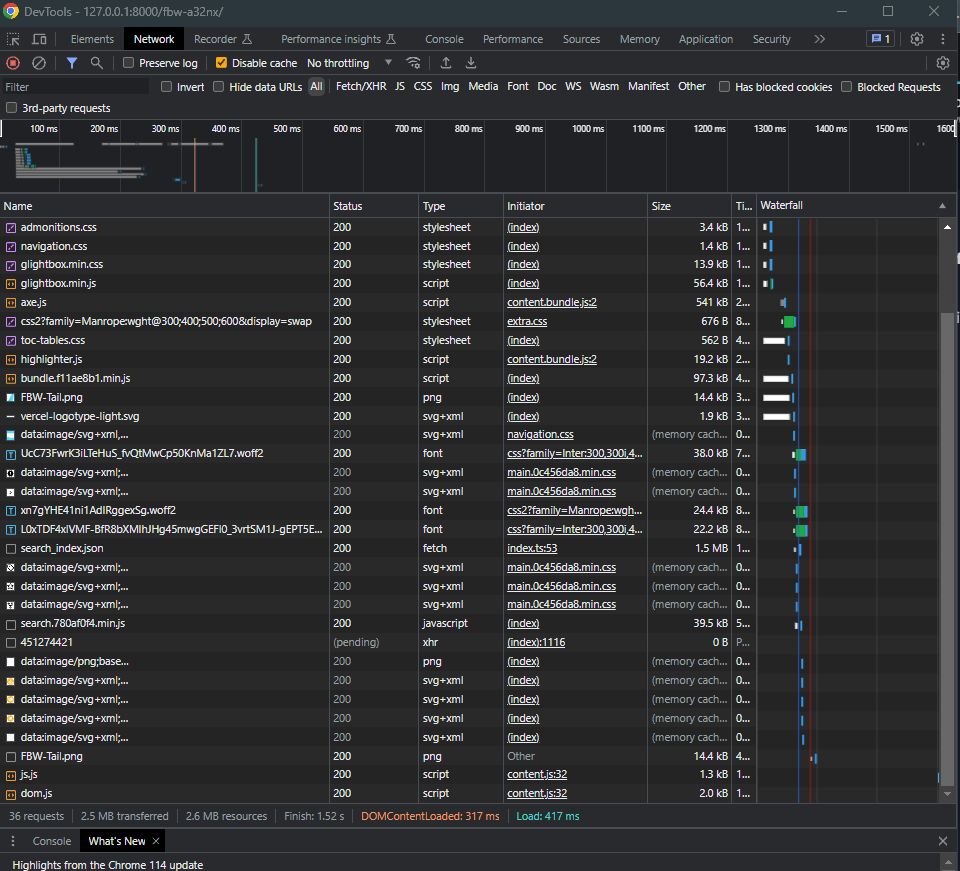960x871 pixels.
Task: Click the record network log button
Action: pos(14,63)
